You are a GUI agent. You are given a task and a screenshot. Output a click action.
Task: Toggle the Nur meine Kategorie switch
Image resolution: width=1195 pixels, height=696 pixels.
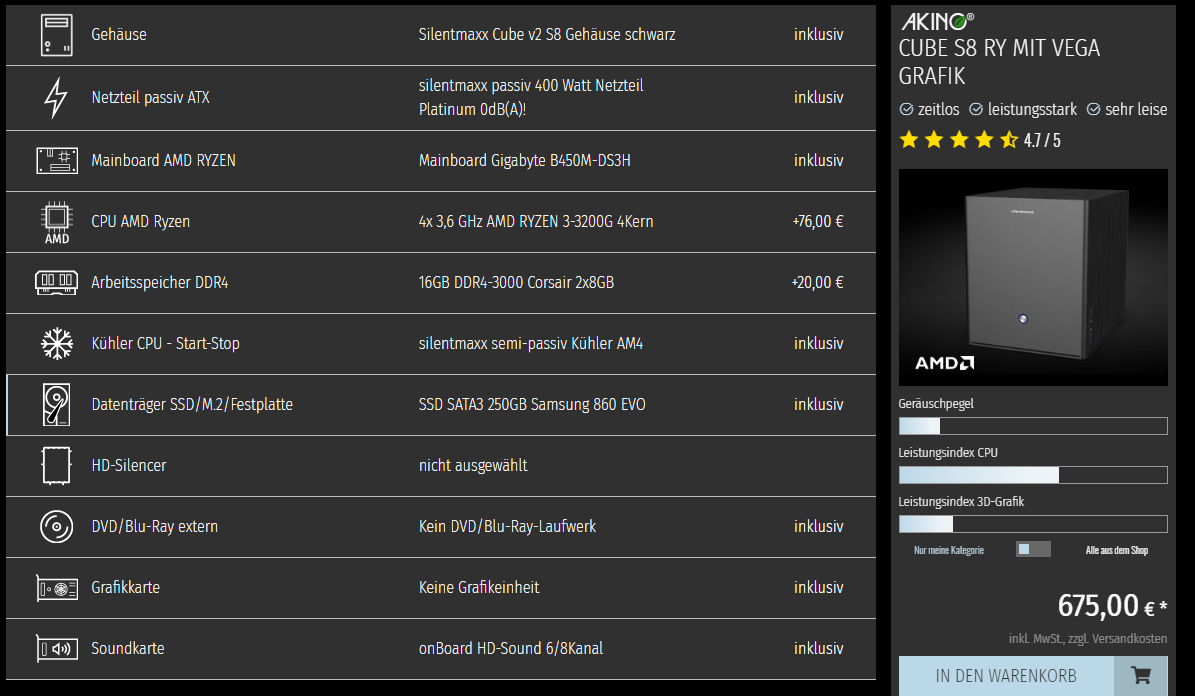[x=1033, y=550]
